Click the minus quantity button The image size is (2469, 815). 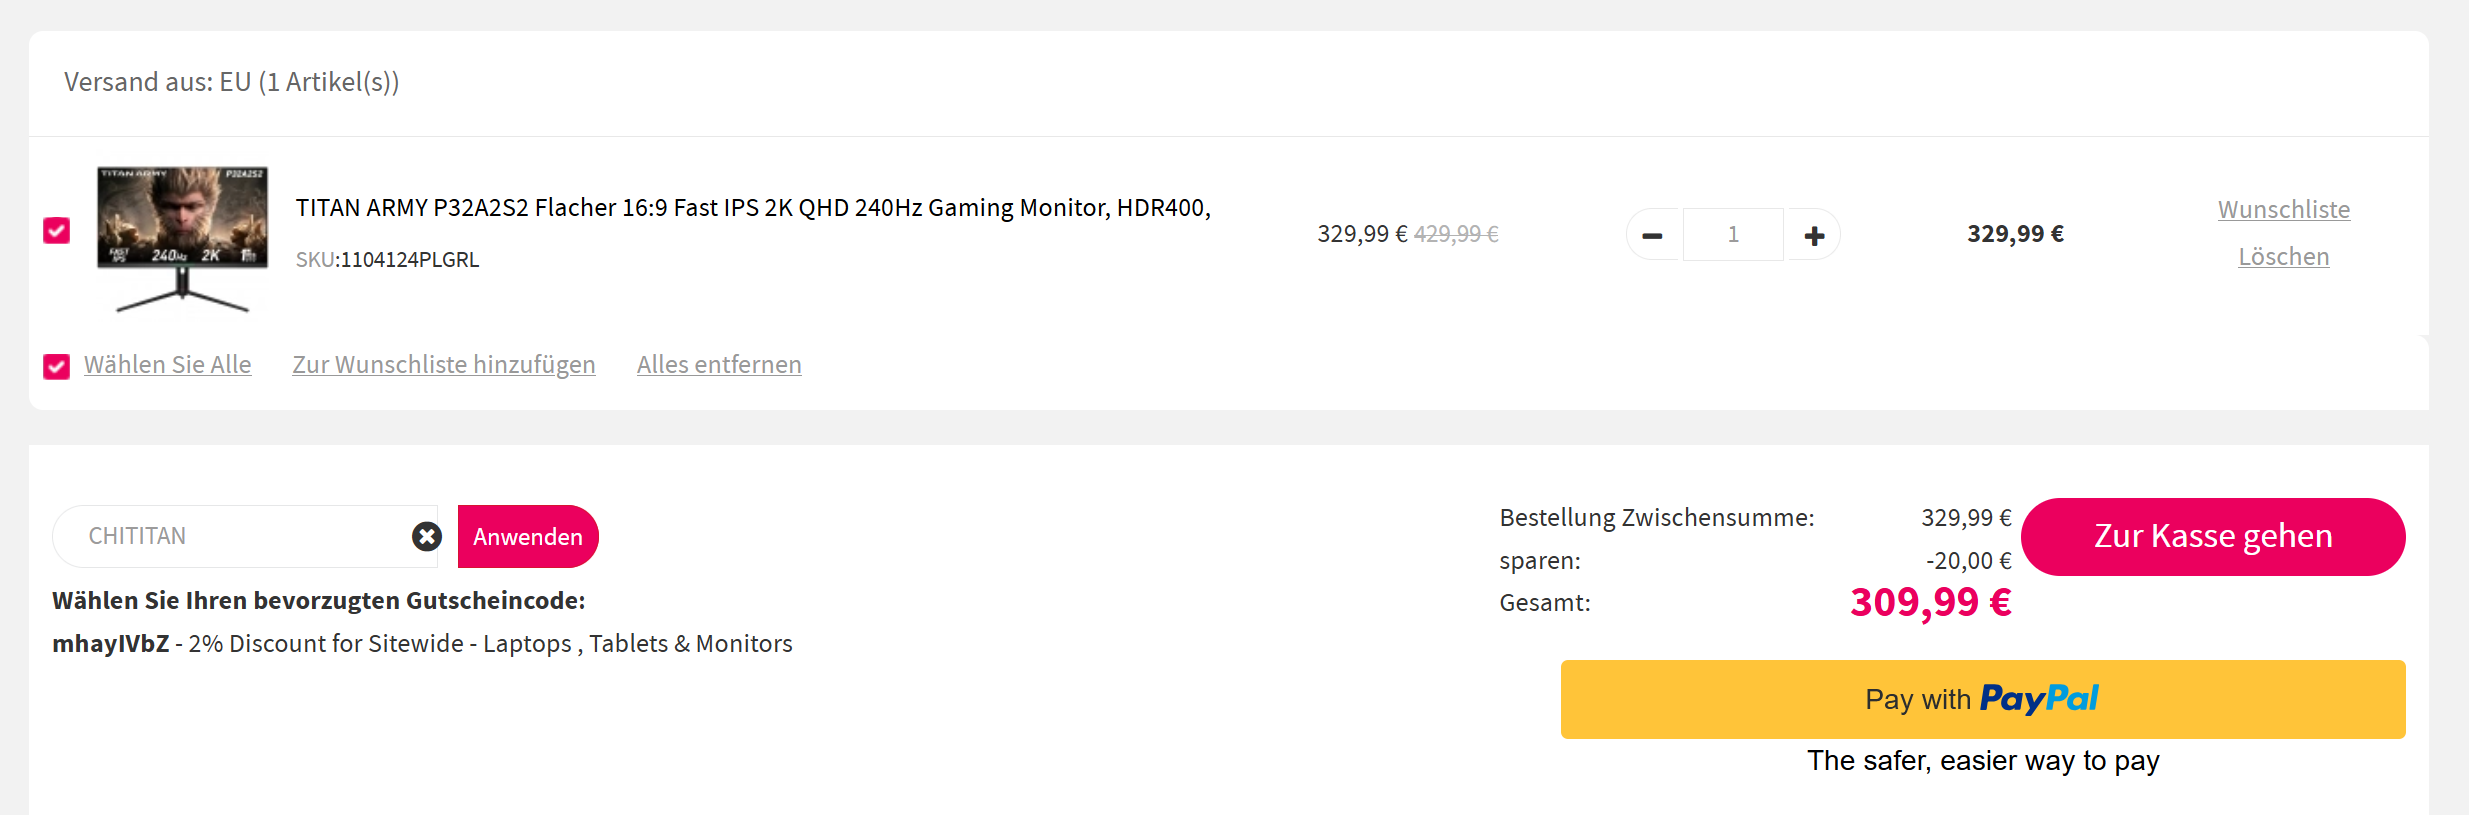click(x=1652, y=235)
